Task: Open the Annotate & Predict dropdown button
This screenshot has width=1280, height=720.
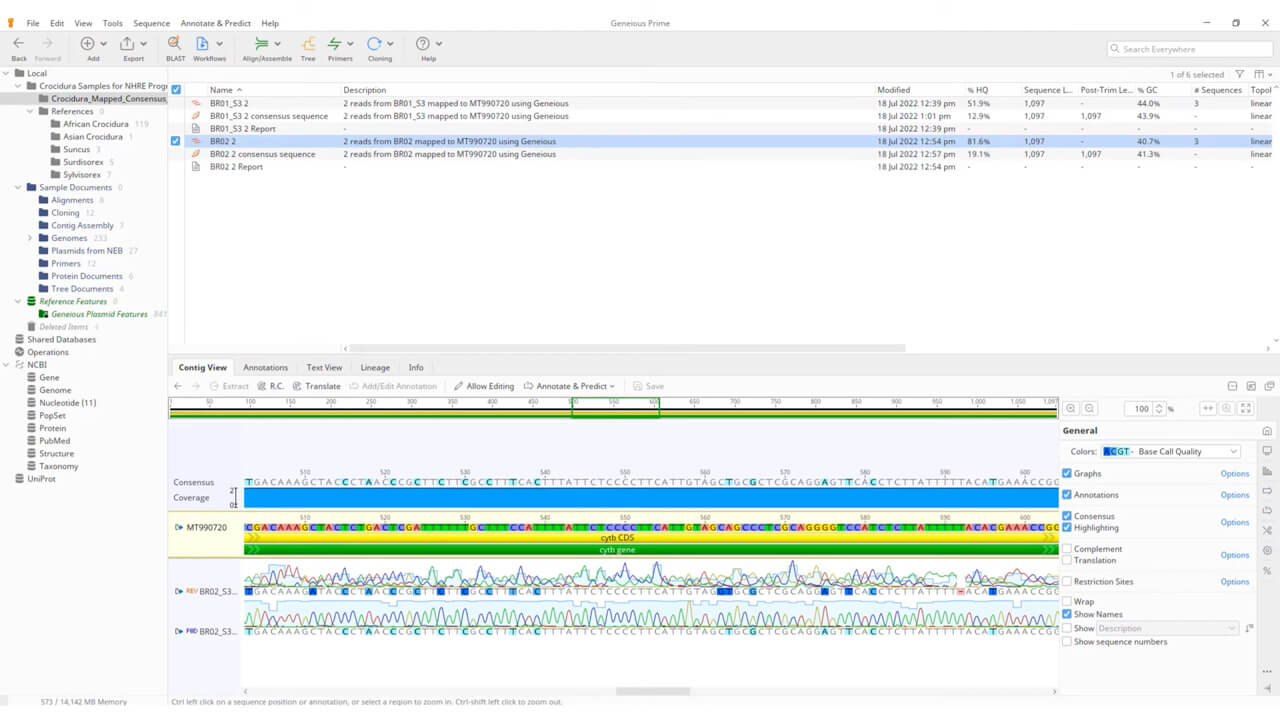Action: click(570, 386)
